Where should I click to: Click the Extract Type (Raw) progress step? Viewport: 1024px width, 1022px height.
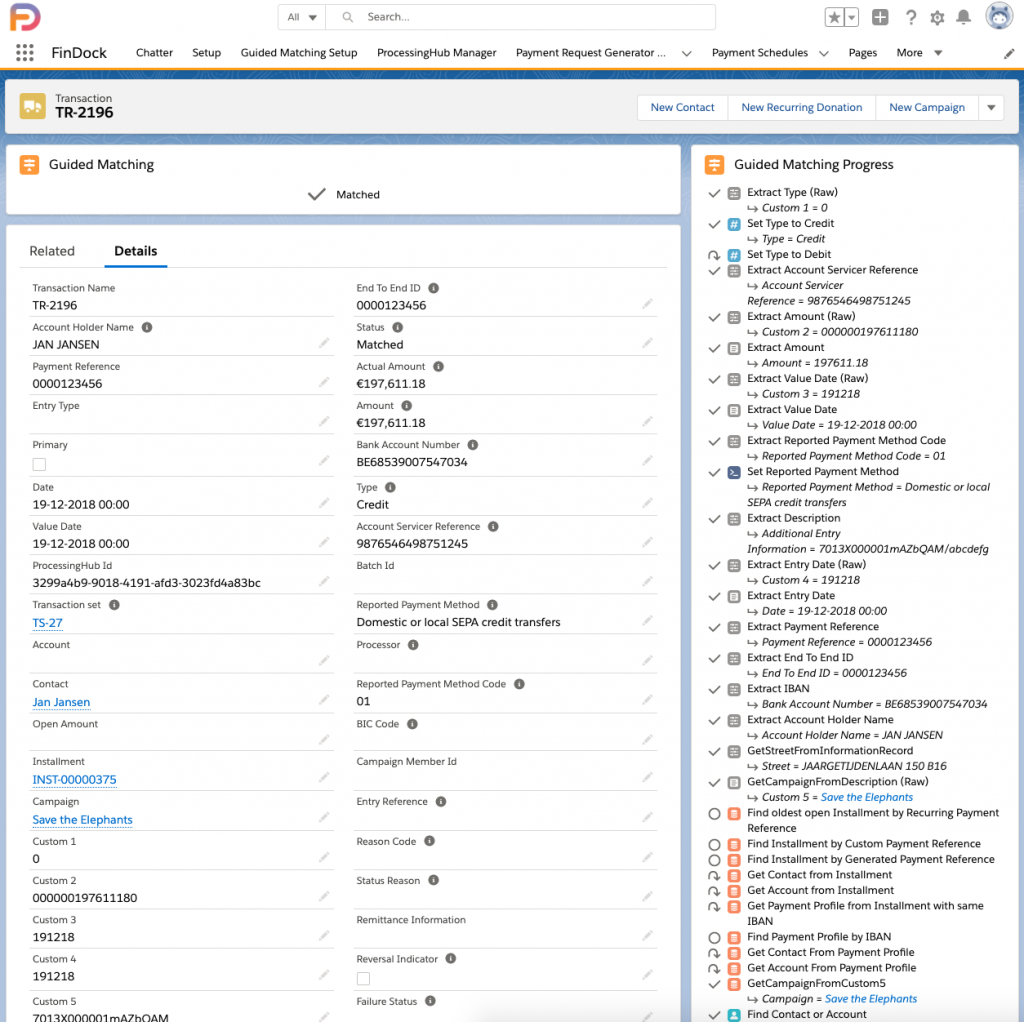pyautogui.click(x=792, y=193)
